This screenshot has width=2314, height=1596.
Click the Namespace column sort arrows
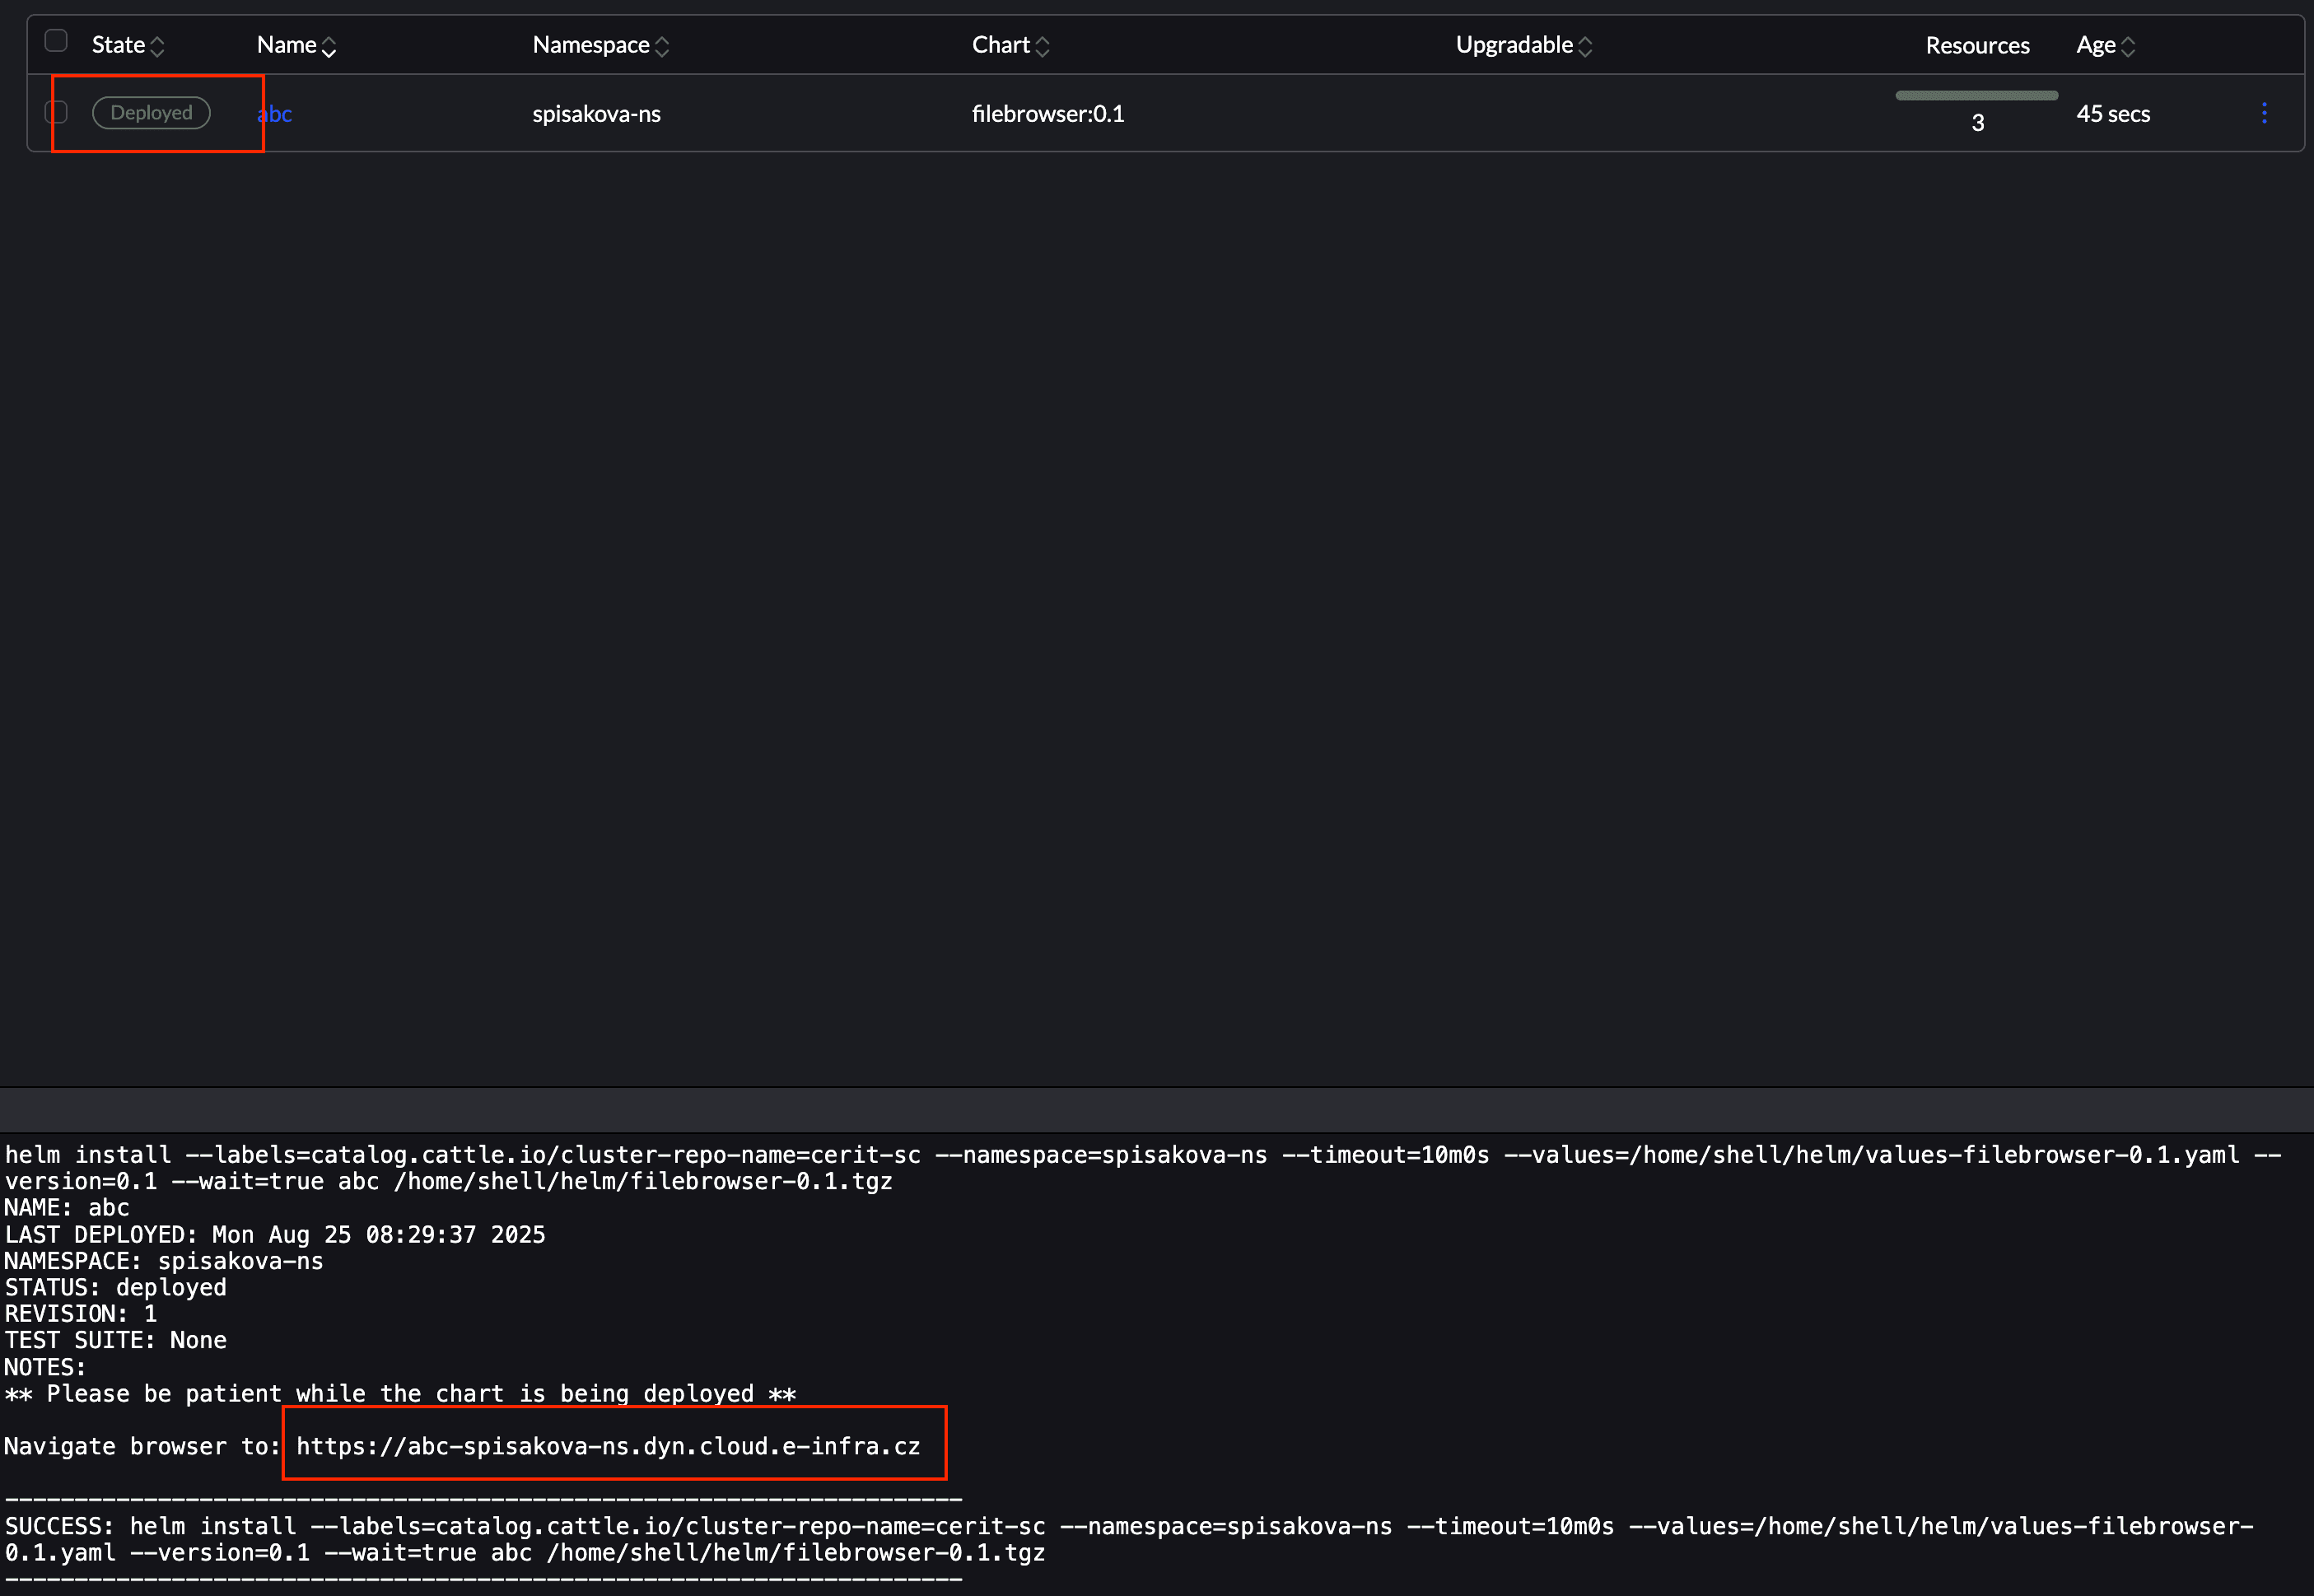662,45
